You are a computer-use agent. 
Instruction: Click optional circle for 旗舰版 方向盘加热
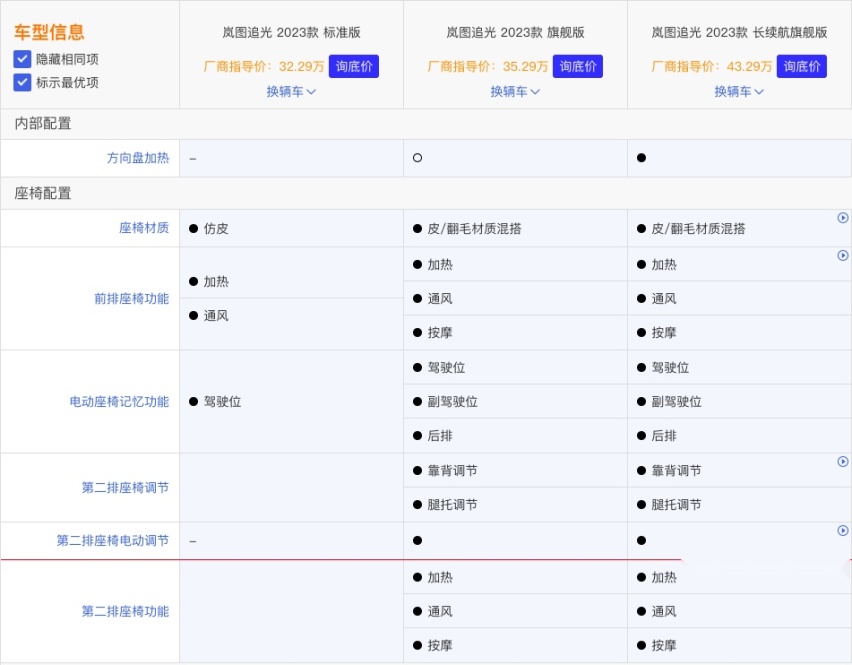pyautogui.click(x=417, y=158)
